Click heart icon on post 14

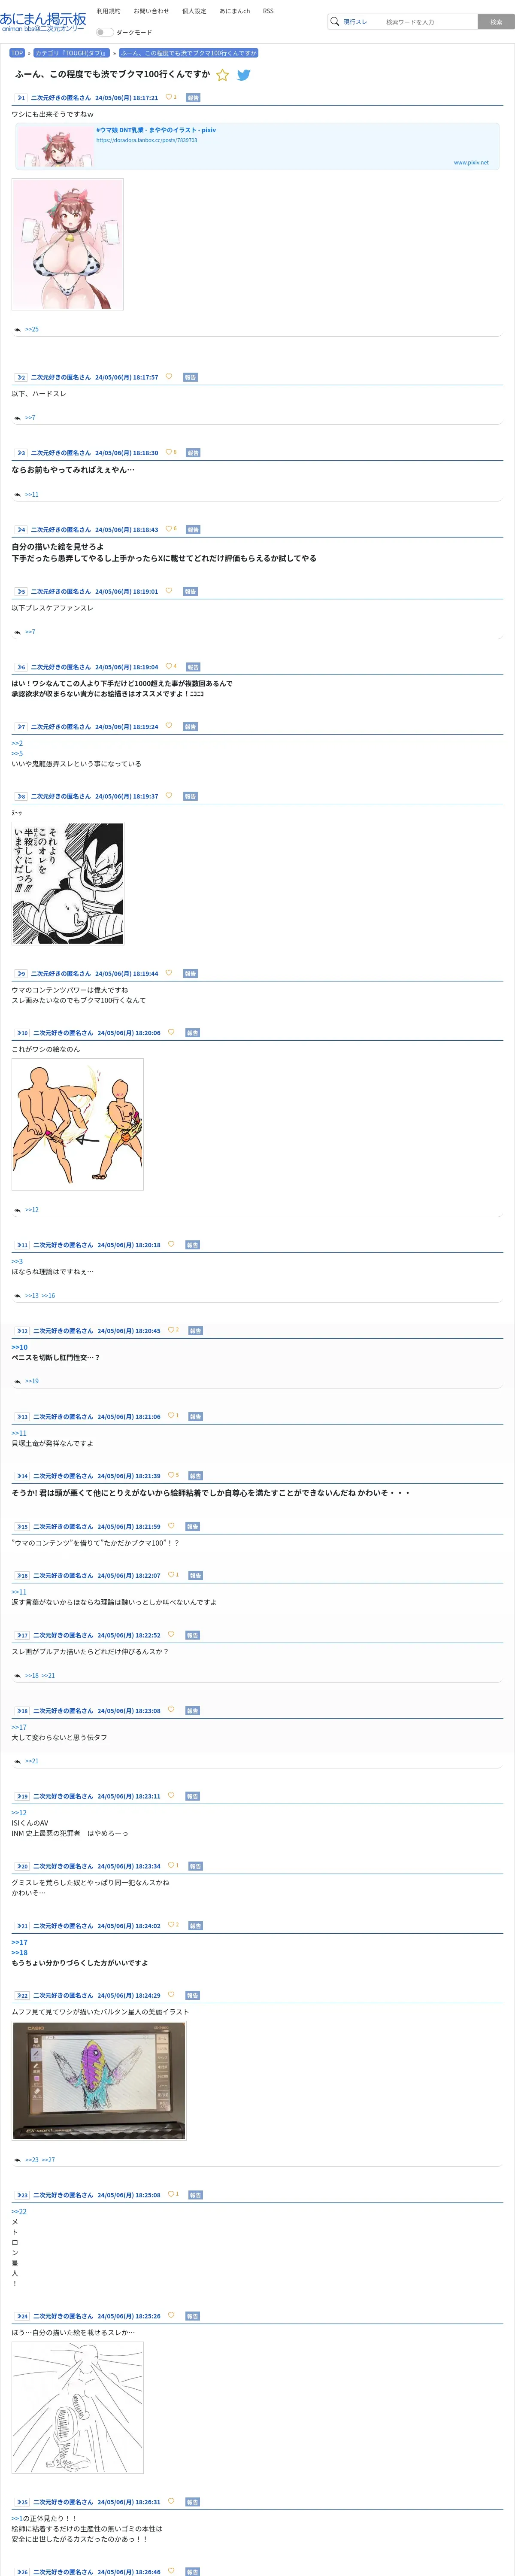[x=171, y=1475]
